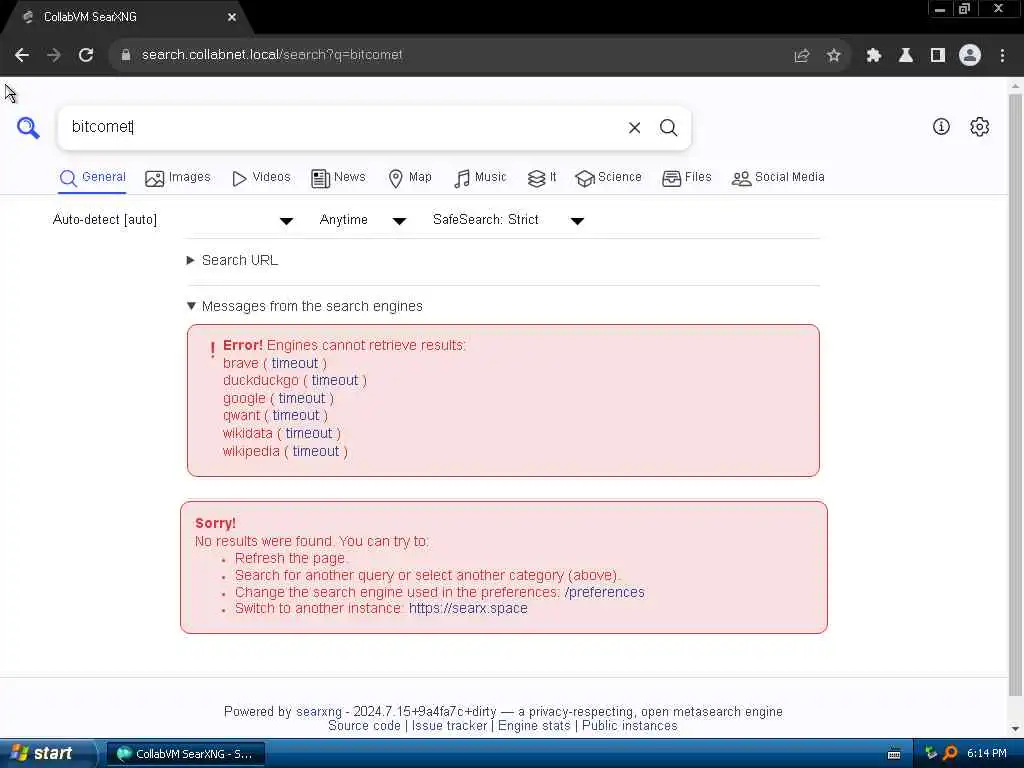Screen dimensions: 1024x768
Task: Switch to the Map tab
Action: [410, 178]
